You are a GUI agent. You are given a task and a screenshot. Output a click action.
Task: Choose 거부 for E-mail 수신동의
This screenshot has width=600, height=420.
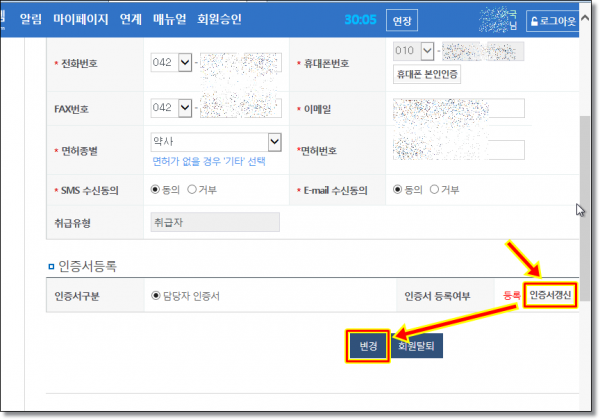435,189
